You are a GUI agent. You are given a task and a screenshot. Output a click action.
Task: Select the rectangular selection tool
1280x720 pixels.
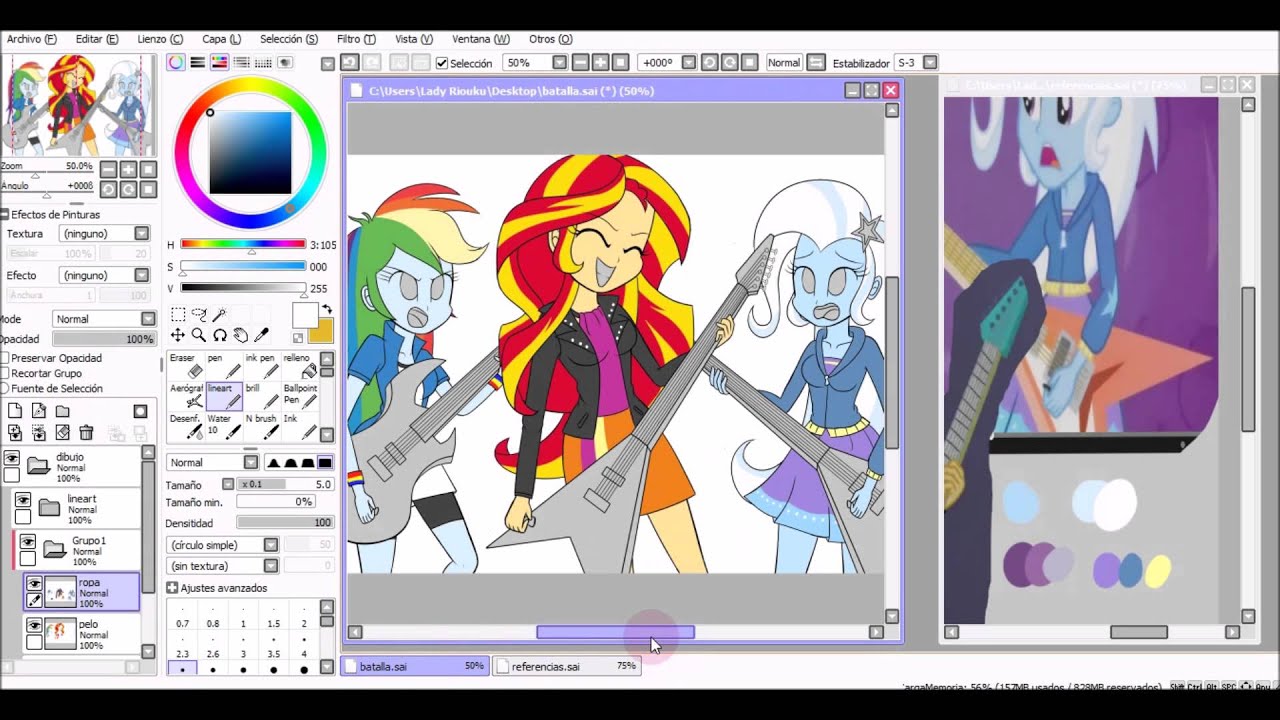coord(178,314)
